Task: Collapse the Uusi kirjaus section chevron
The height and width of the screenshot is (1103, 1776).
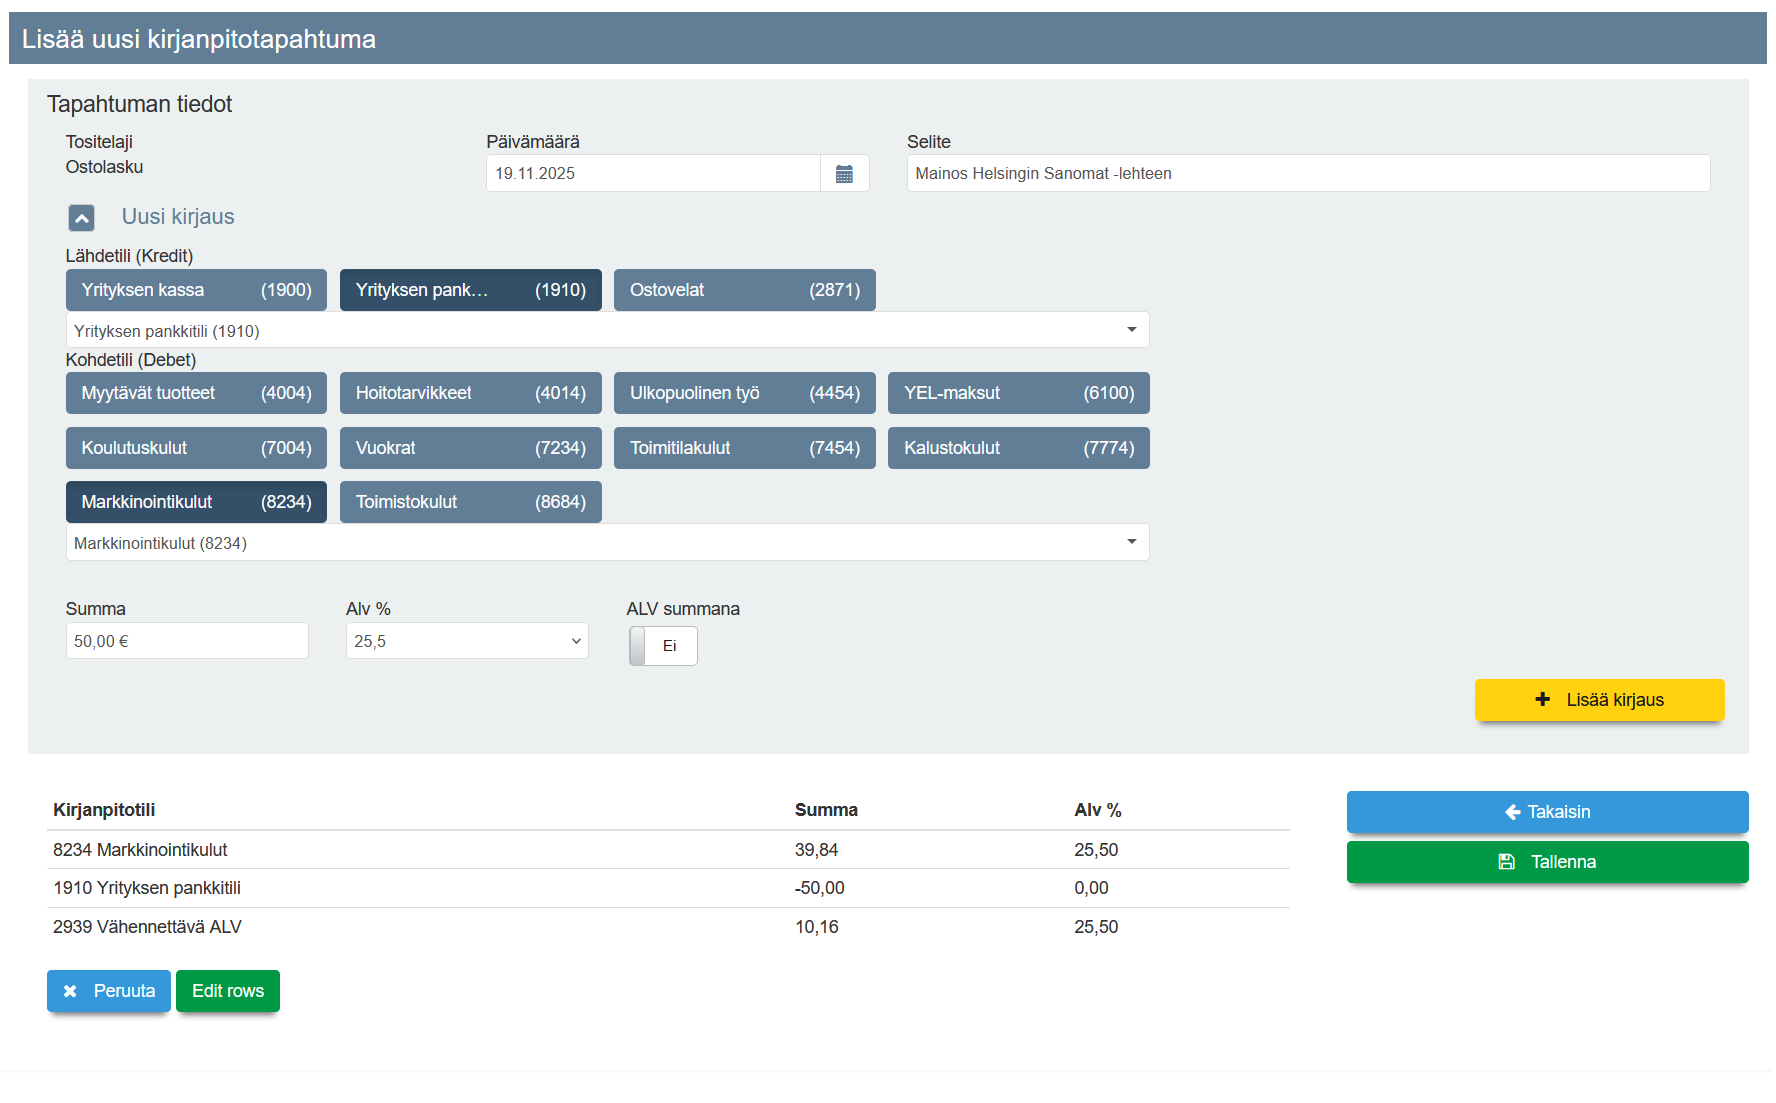Action: (x=81, y=218)
